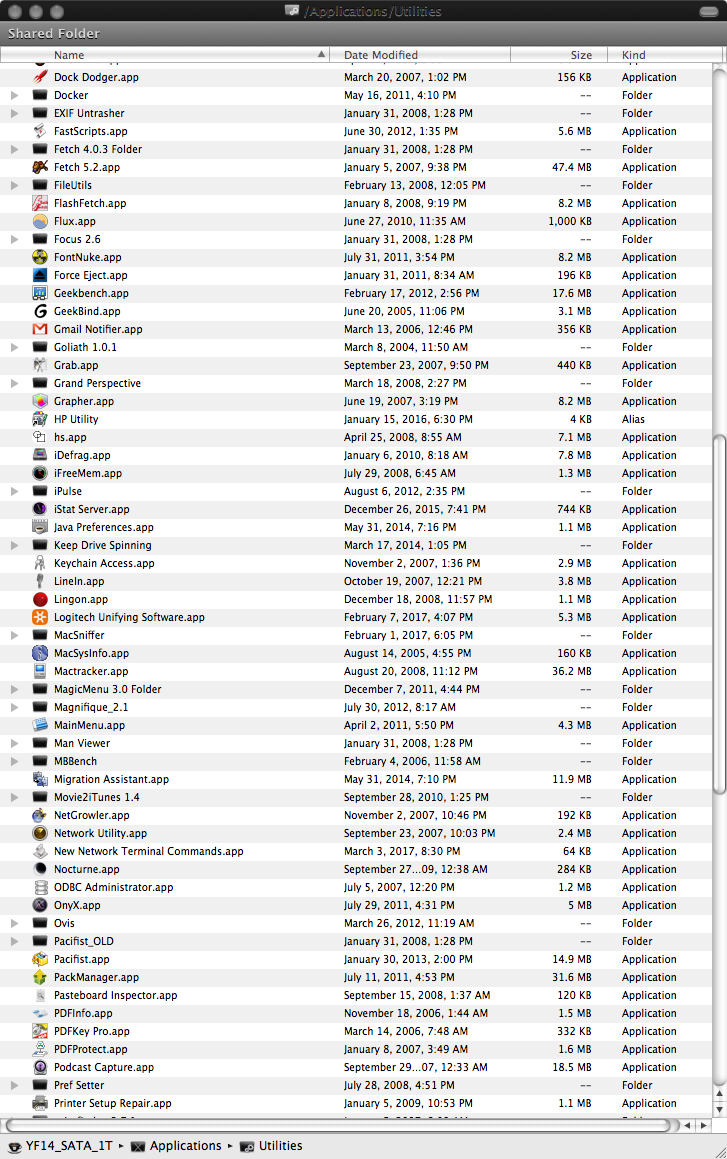Expand the EXIF Untrasher folder
This screenshot has height=1159, width=727.
coord(14,113)
